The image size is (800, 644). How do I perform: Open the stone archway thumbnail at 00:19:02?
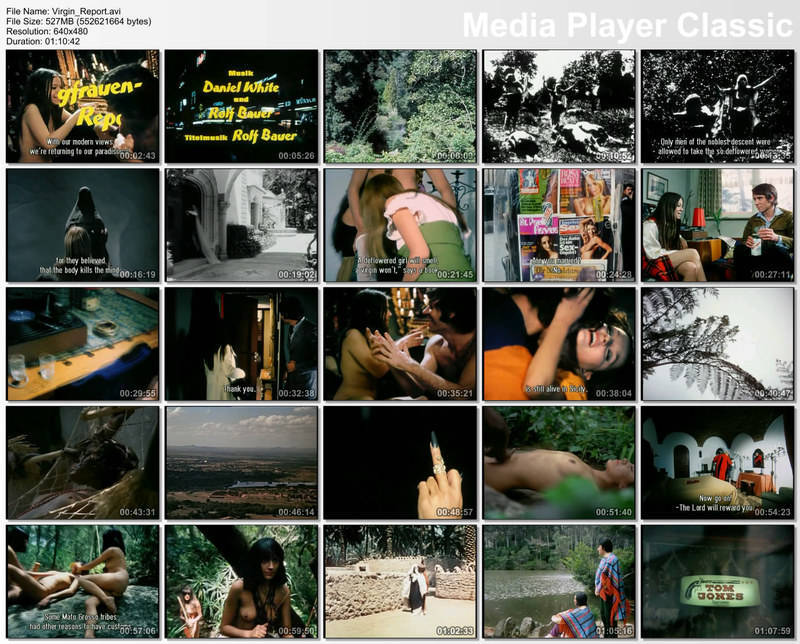pos(241,225)
